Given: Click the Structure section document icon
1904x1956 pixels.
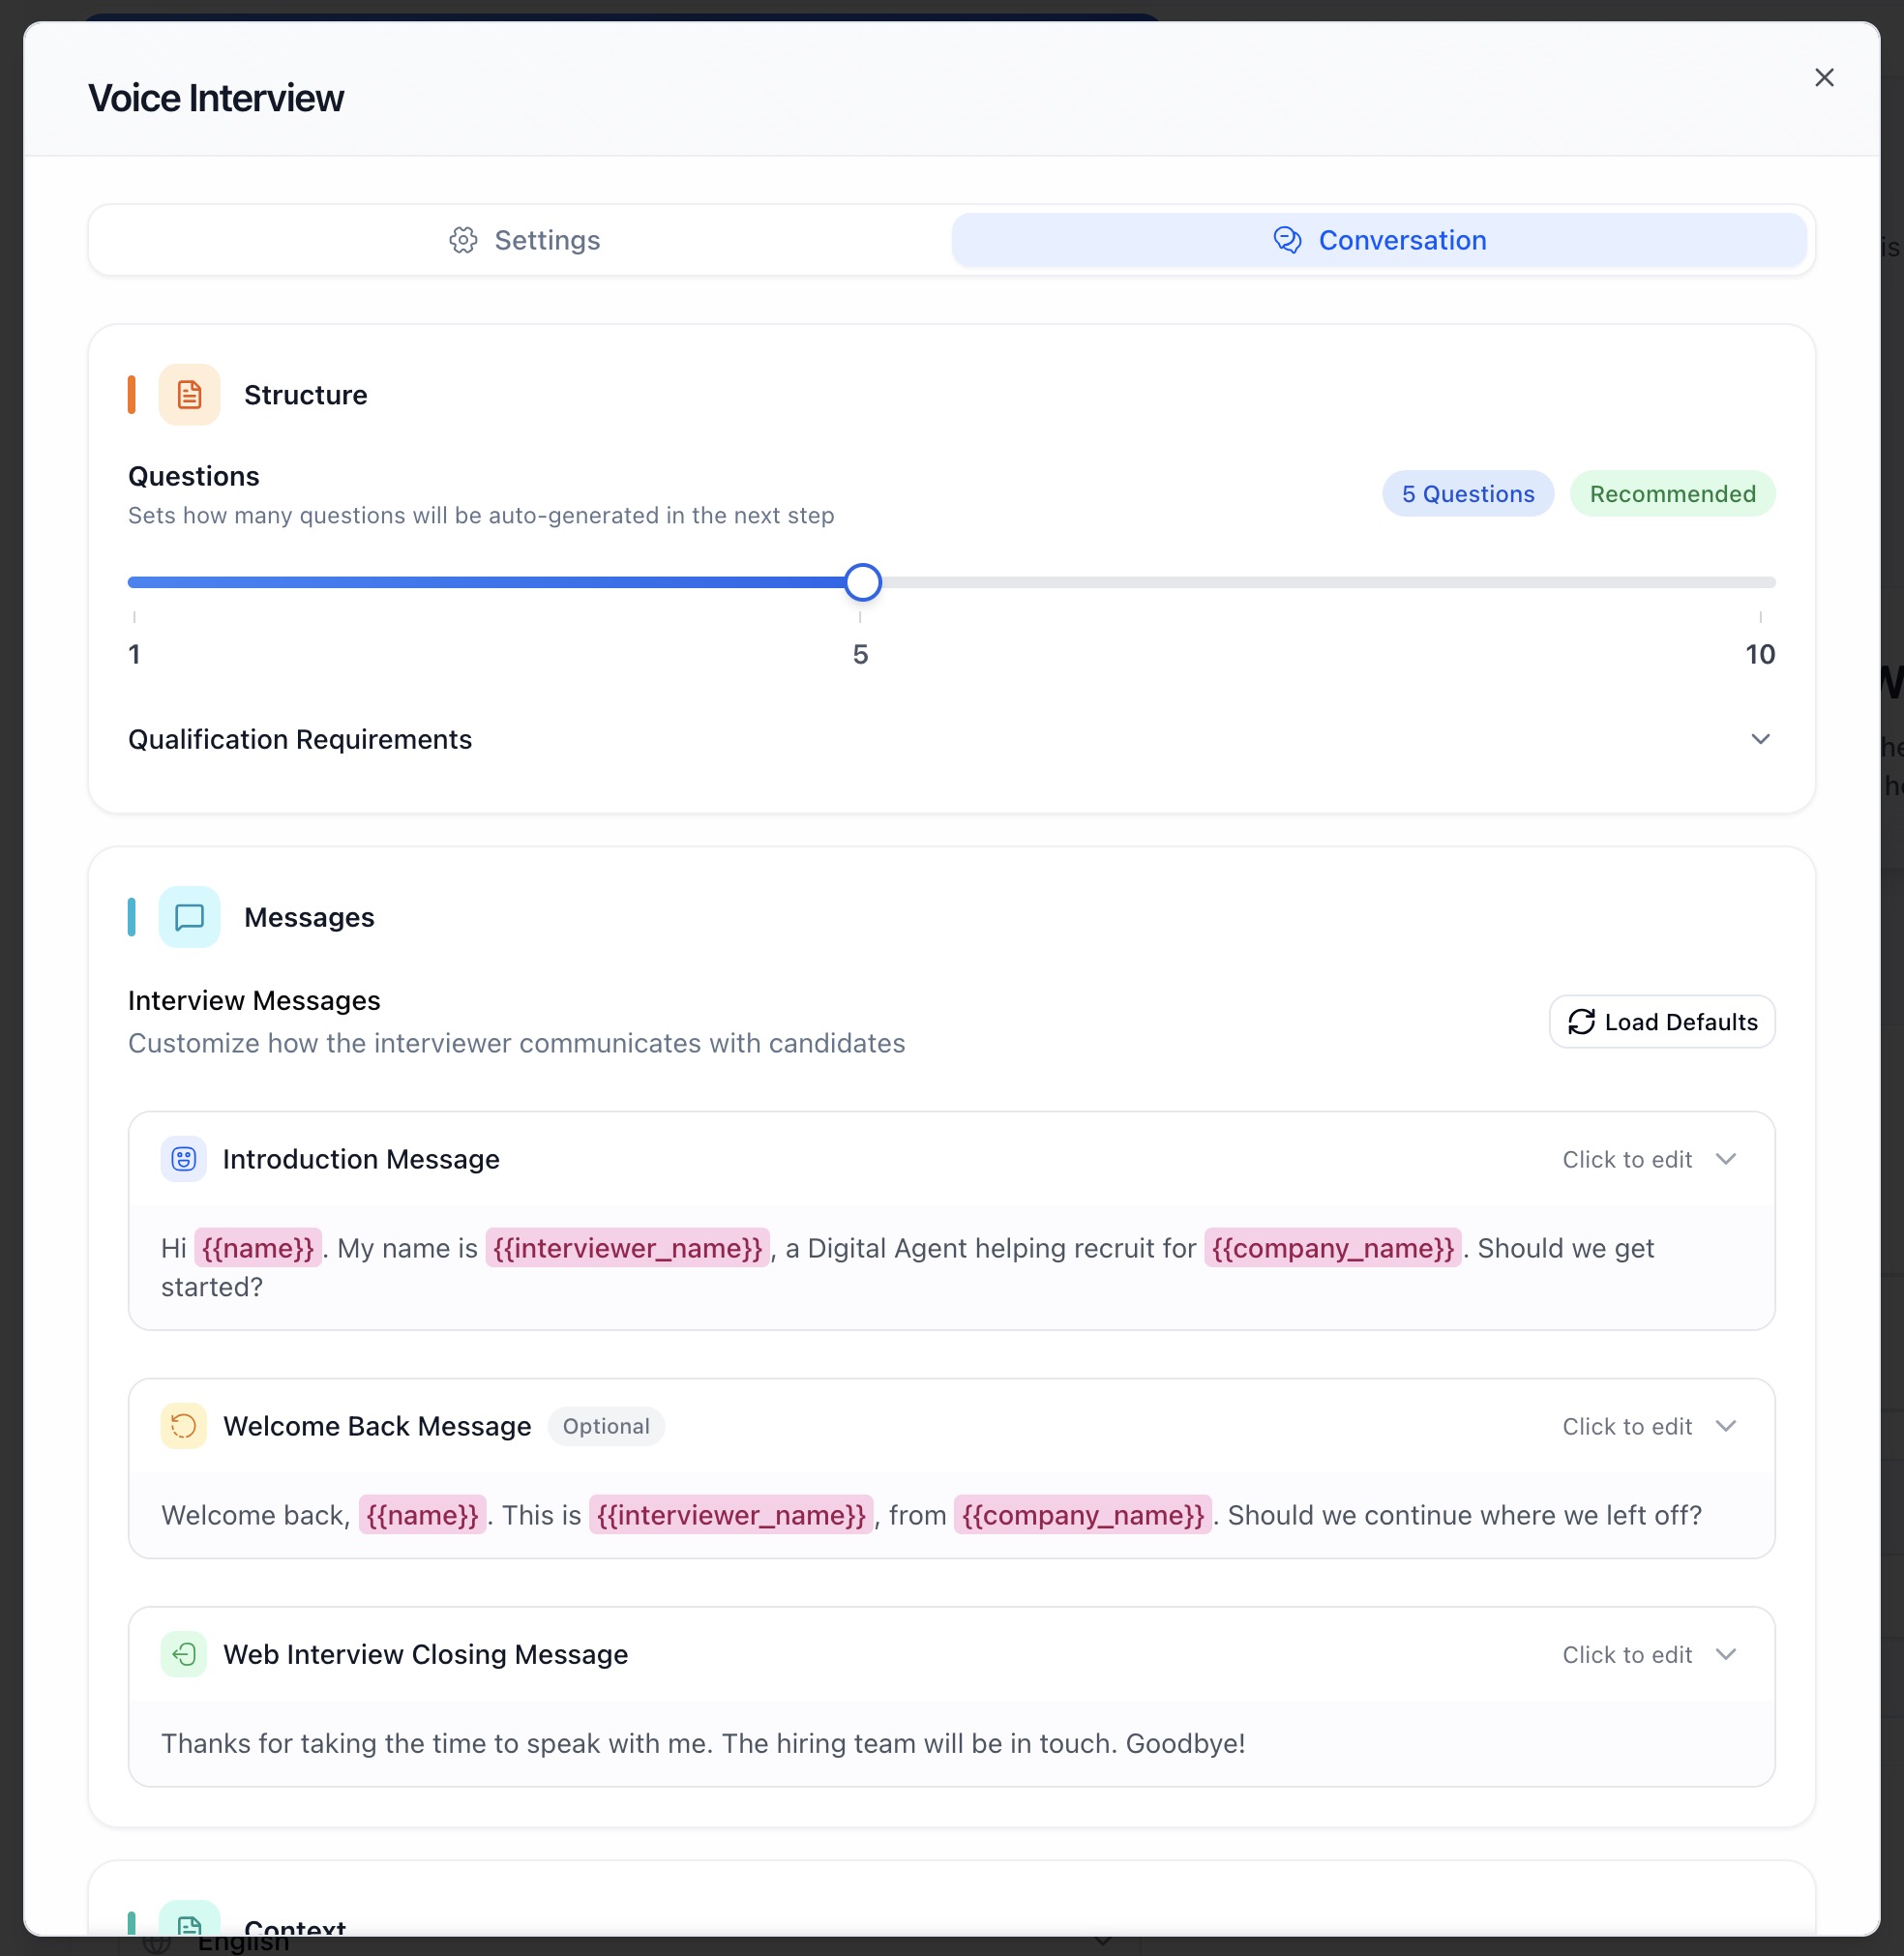Looking at the screenshot, I should click(189, 395).
